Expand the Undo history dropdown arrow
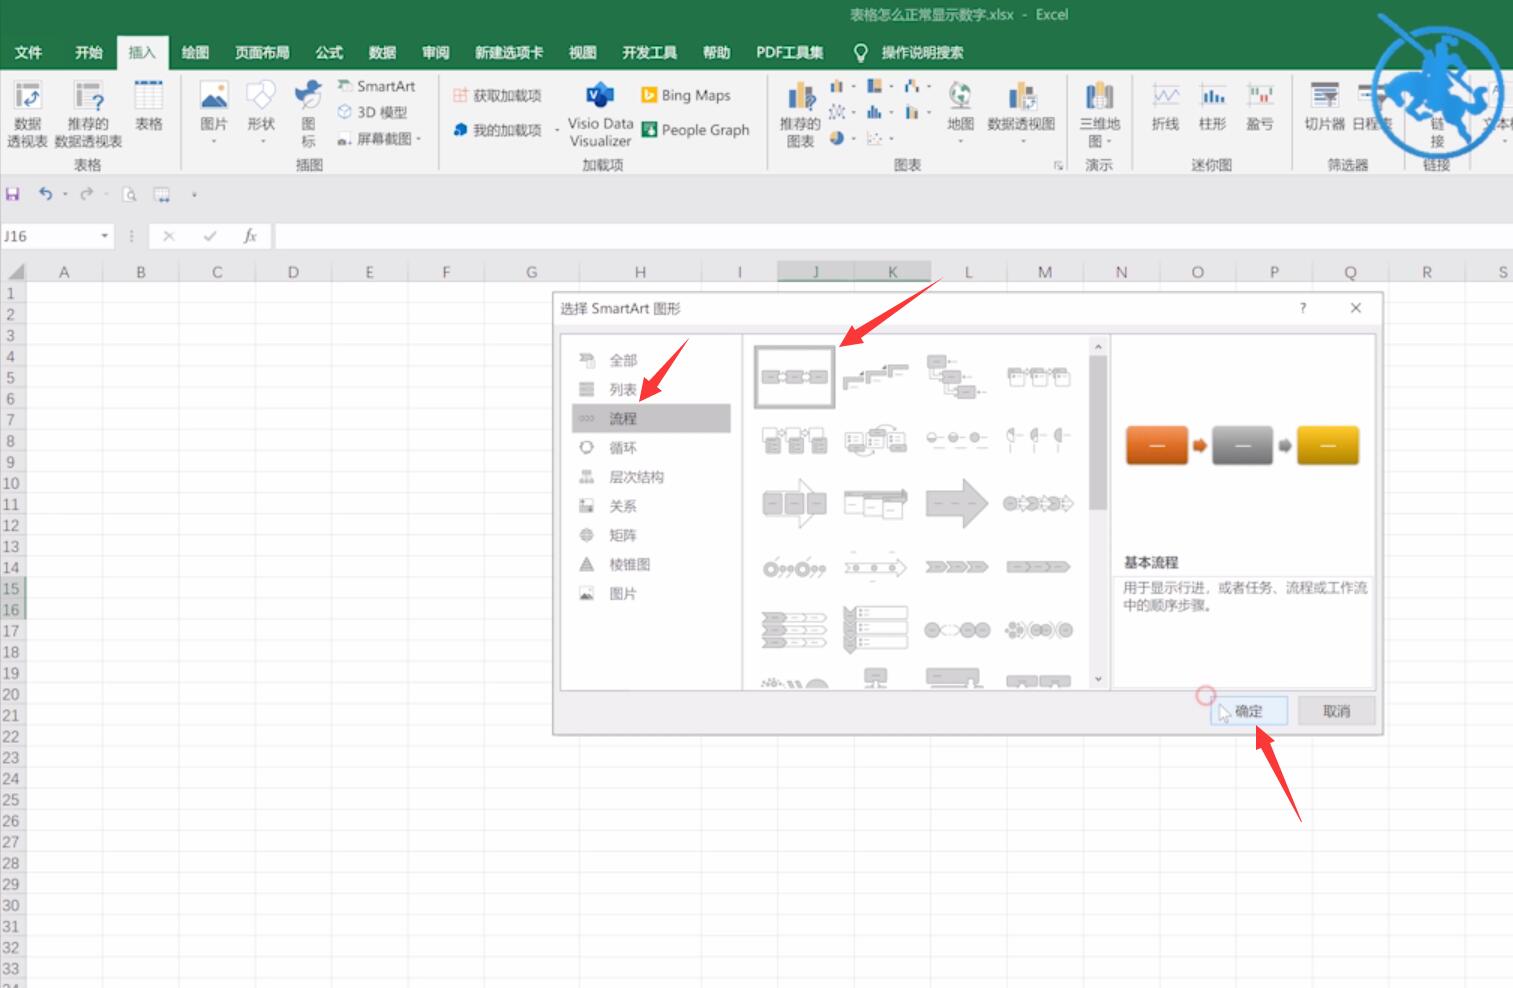The image size is (1513, 988). pos(65,194)
